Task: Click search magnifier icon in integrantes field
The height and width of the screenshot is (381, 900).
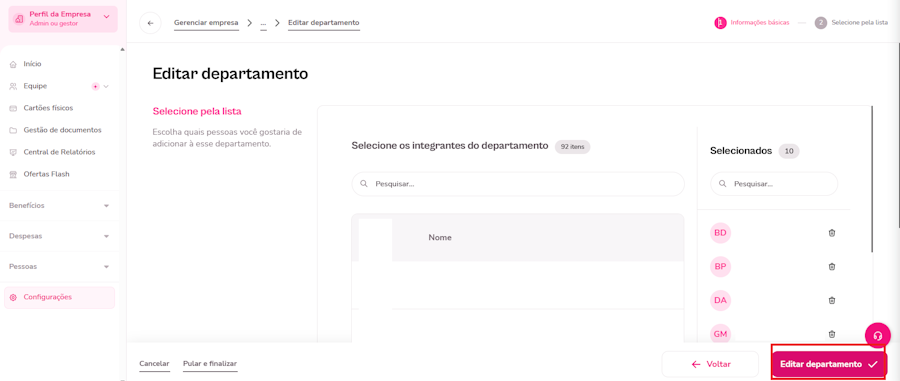Action: (363, 184)
